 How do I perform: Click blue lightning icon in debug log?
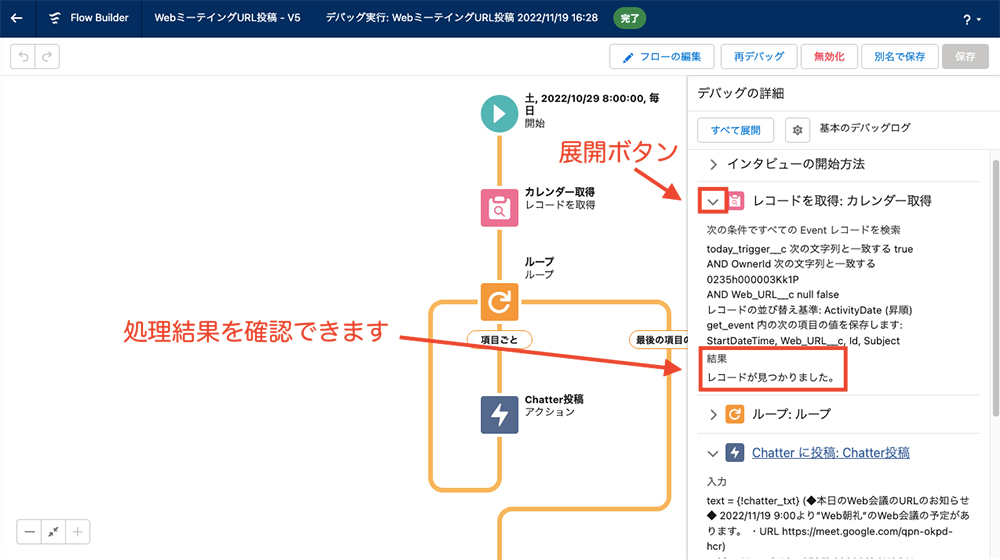[735, 453]
